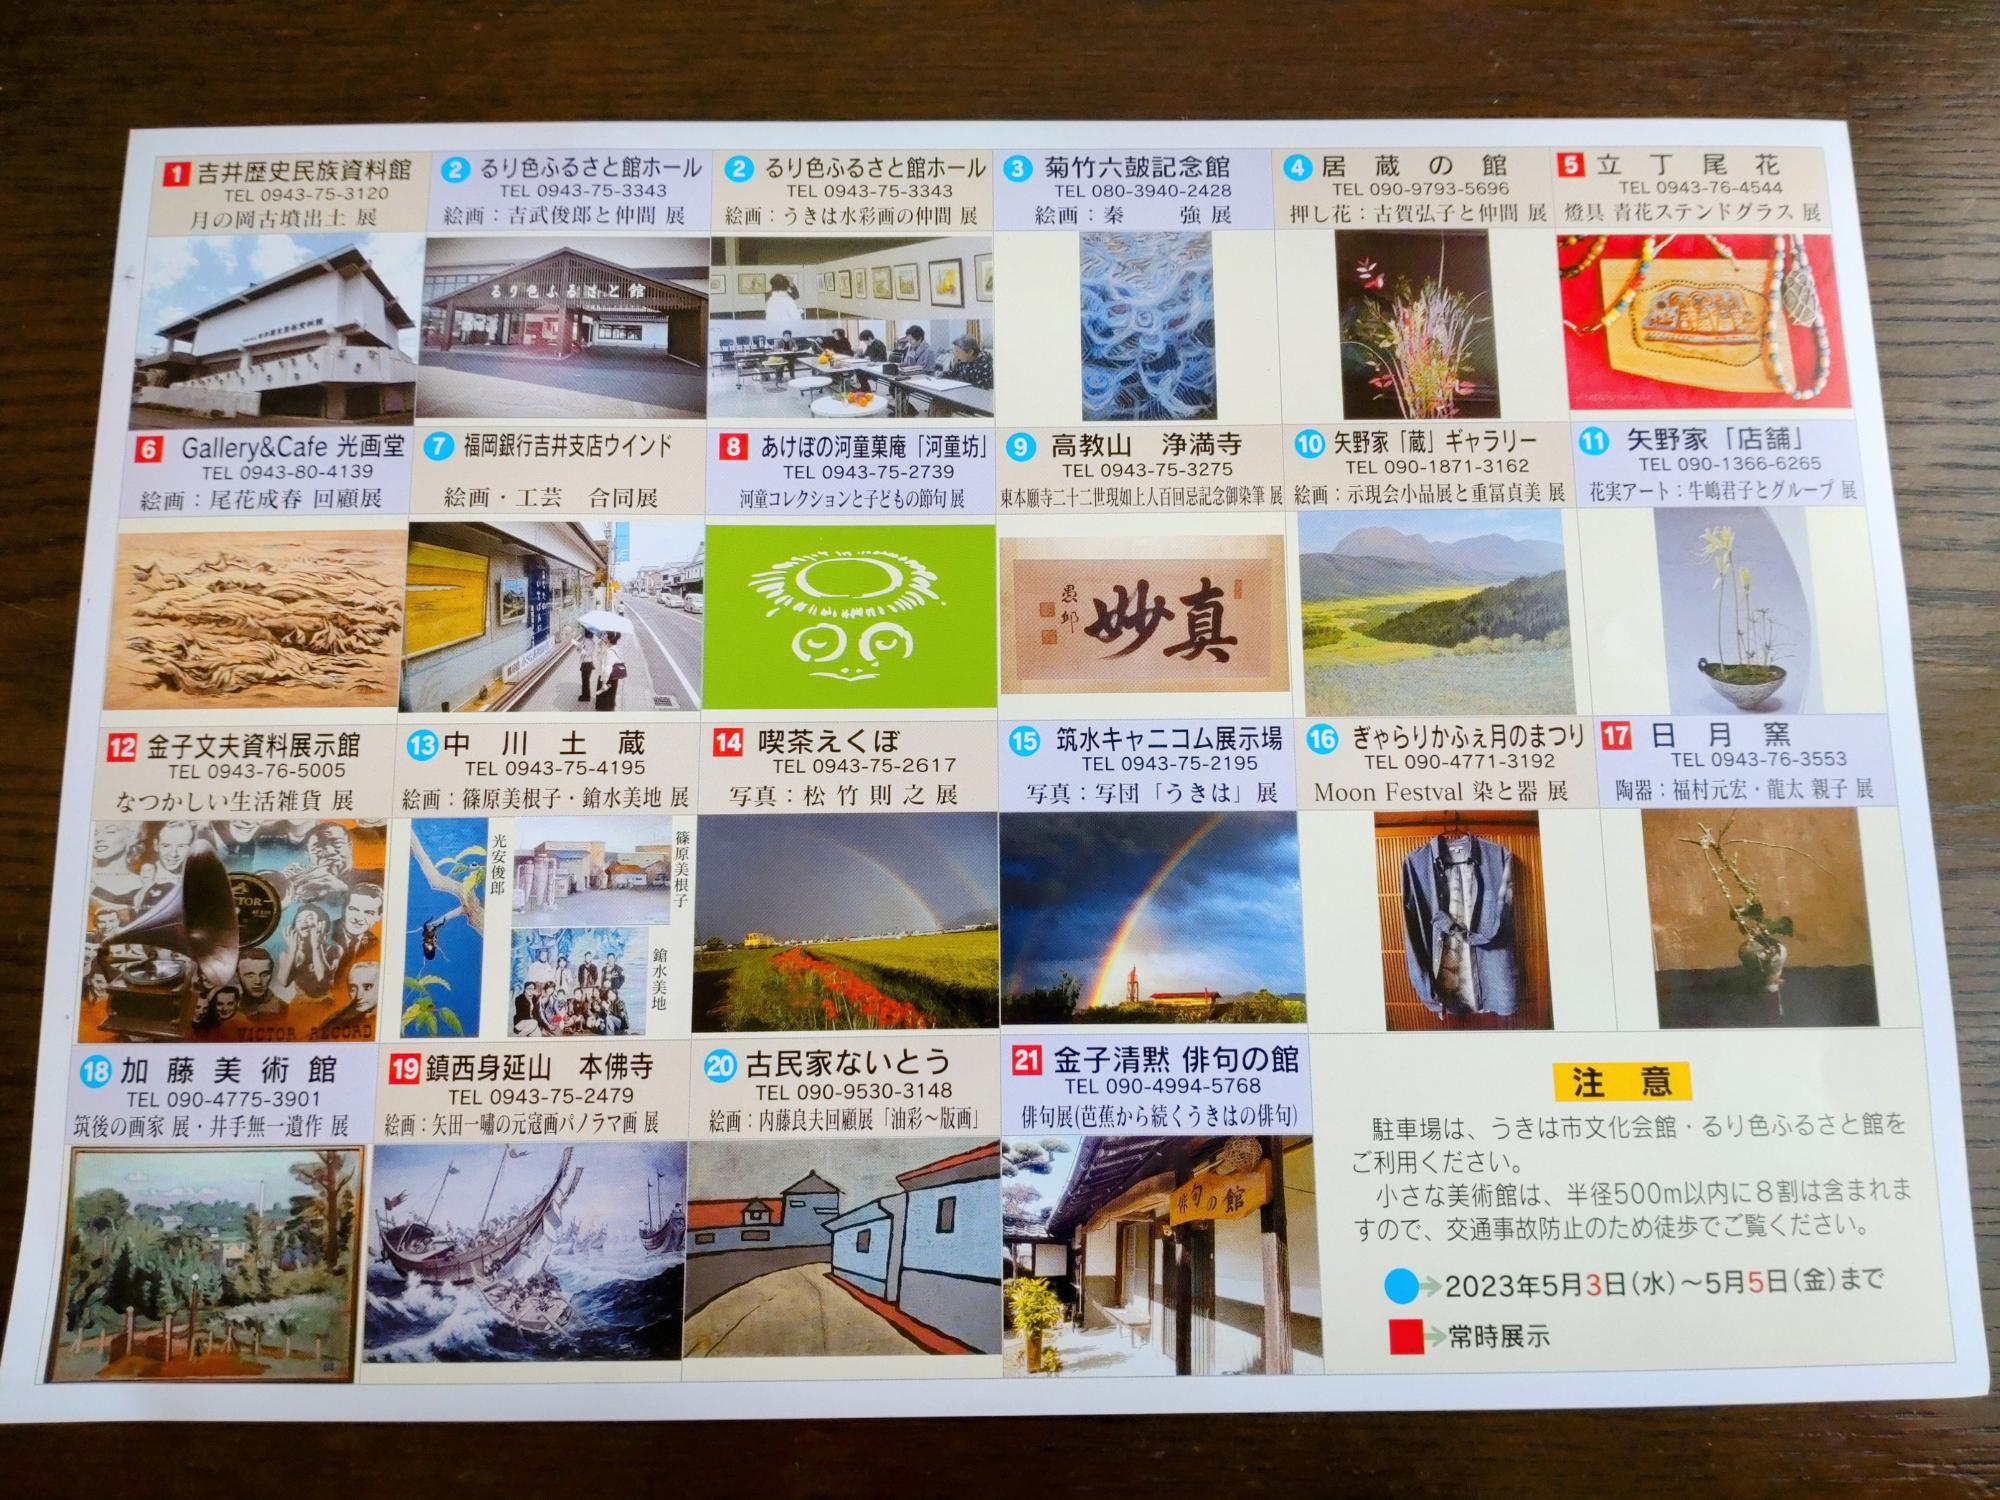Click the blue number 3 circle badge
Viewport: 2000px width, 1500px height.
click(x=1017, y=168)
